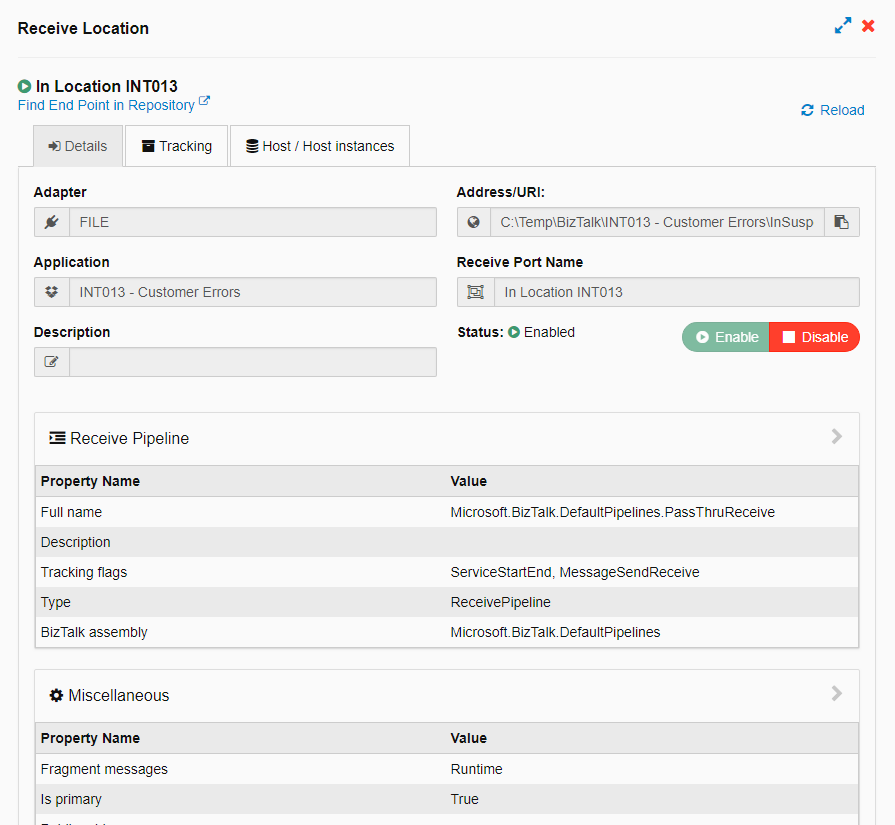Screen dimensions: 895x825
Task: Expand dialog with the blue arrows icon
Action: coord(842,26)
